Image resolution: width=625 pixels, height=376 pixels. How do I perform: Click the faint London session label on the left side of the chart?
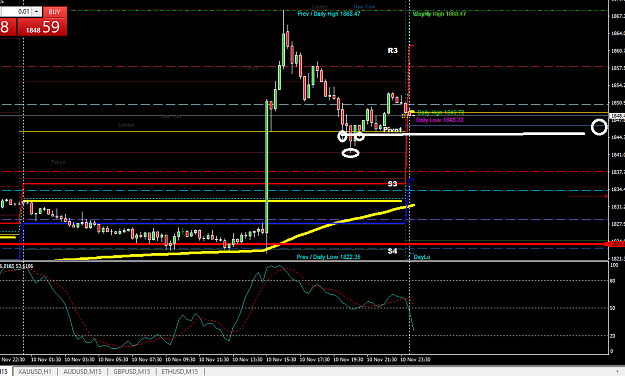(x=126, y=125)
